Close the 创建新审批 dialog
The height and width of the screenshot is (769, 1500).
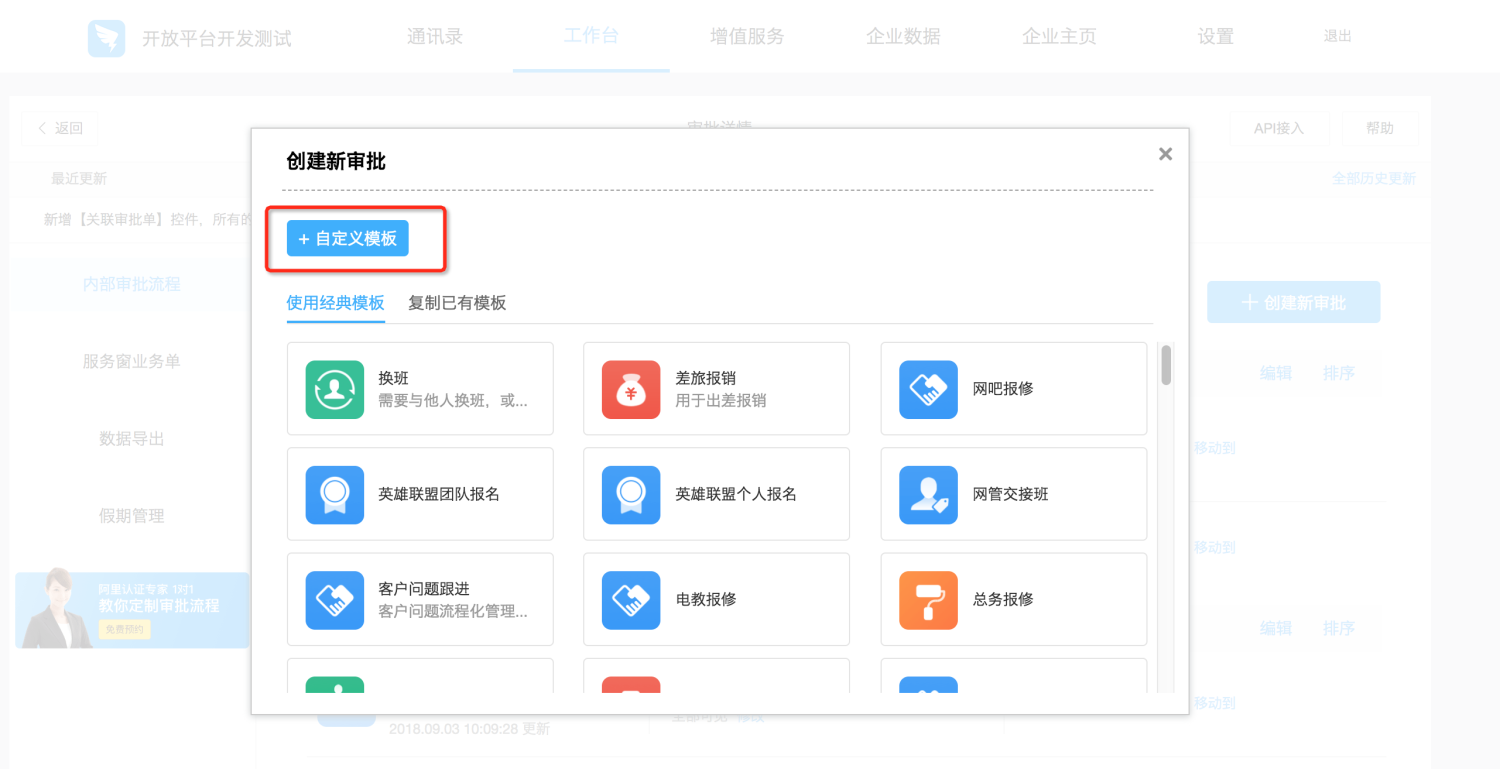tap(1165, 154)
